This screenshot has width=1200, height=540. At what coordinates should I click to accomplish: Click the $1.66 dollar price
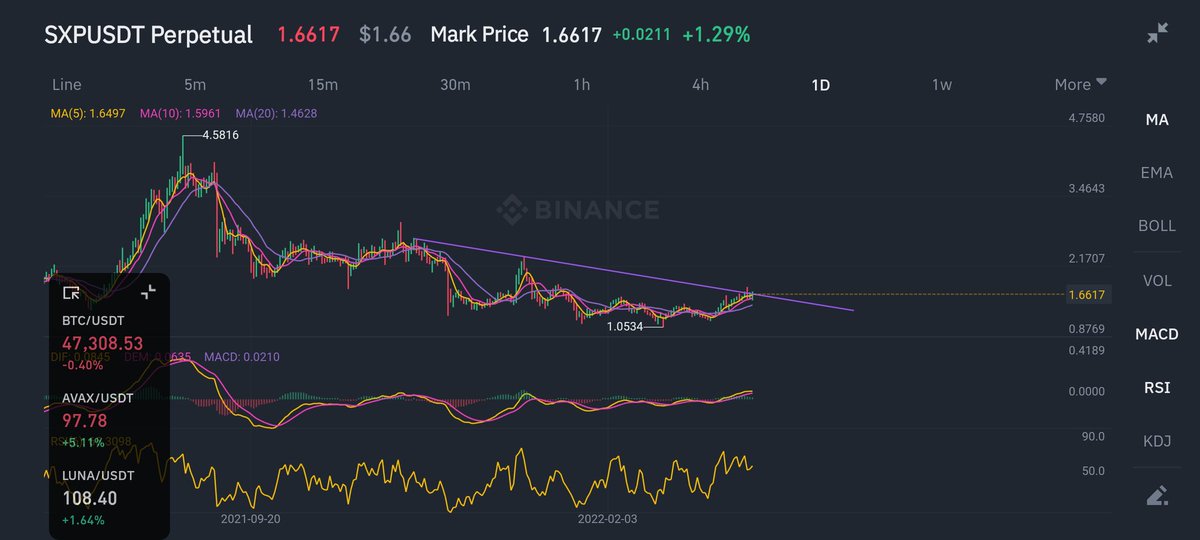click(385, 34)
